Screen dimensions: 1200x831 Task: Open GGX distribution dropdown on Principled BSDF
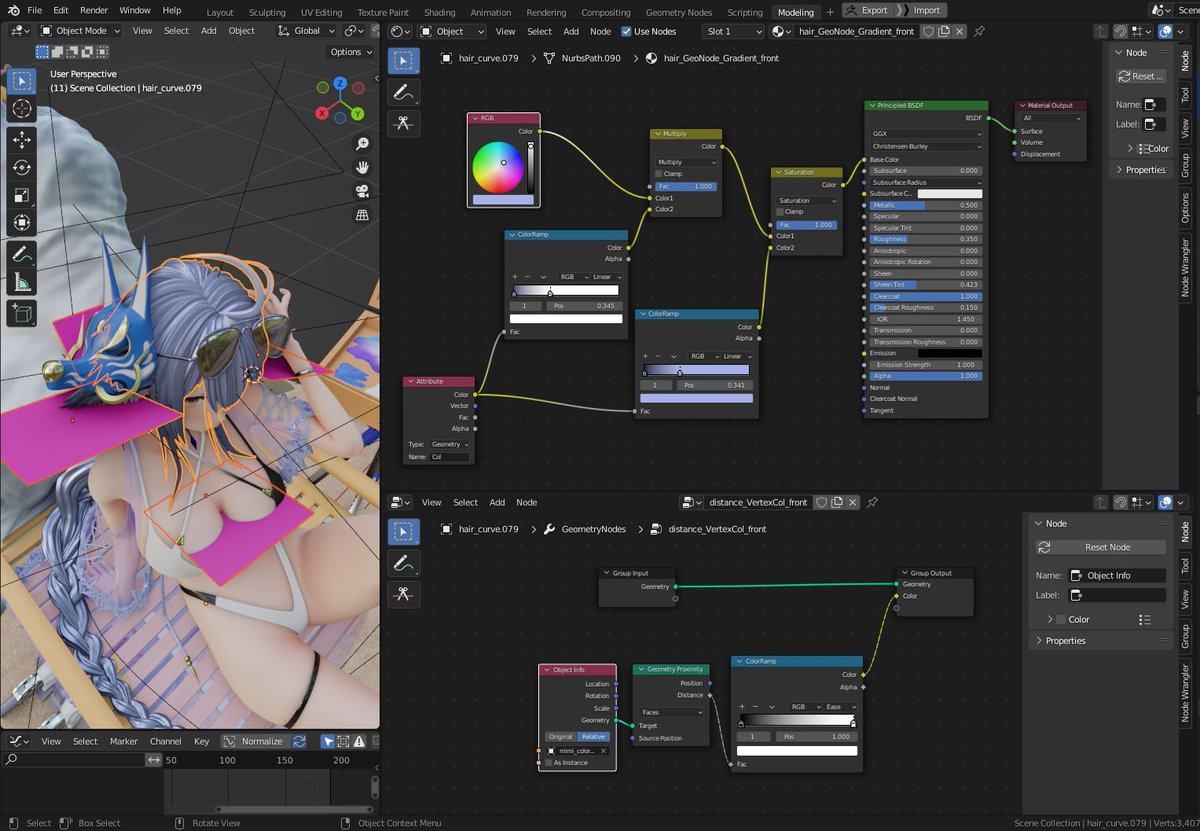point(926,133)
